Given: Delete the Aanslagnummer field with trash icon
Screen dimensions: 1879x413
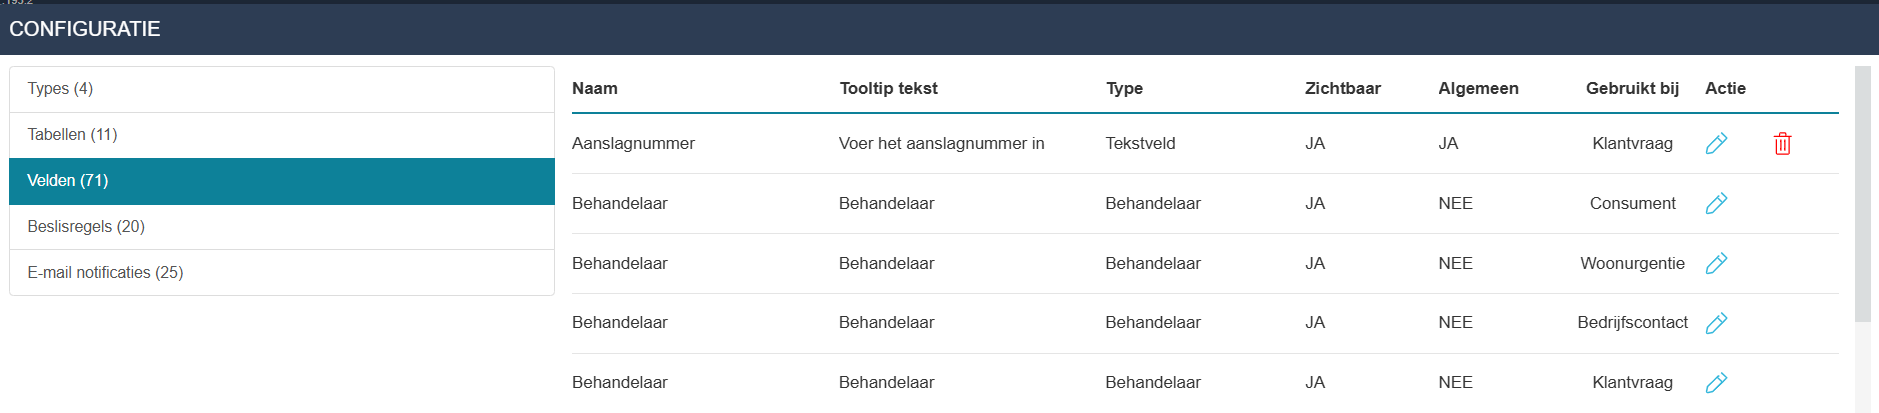Looking at the screenshot, I should coord(1782,144).
